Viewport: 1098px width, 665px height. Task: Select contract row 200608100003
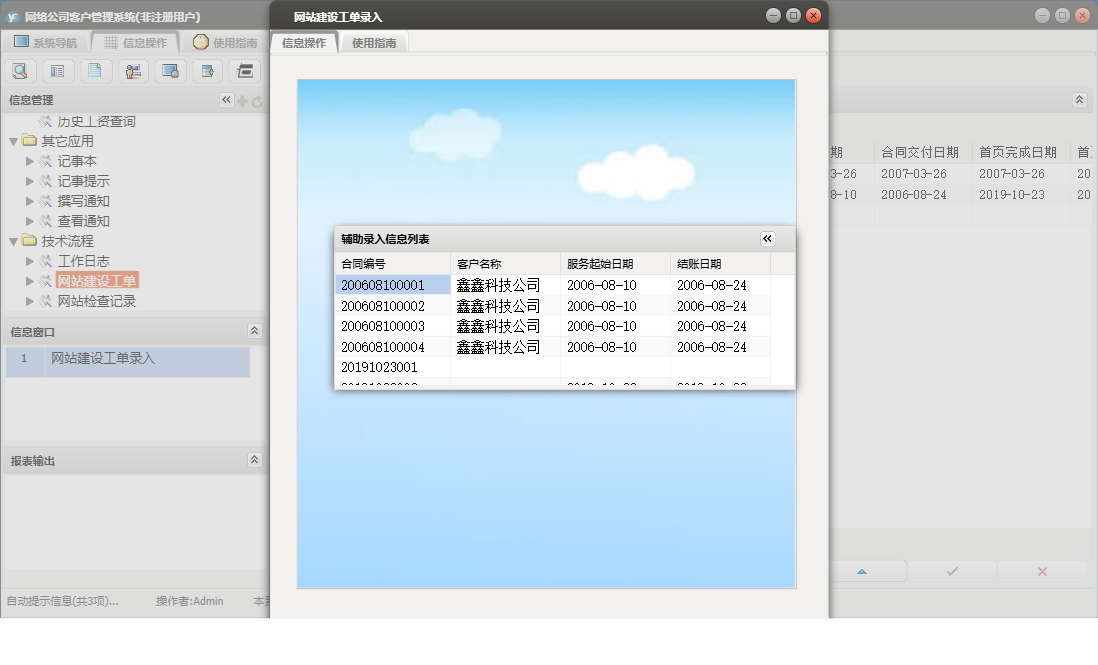click(x=383, y=326)
